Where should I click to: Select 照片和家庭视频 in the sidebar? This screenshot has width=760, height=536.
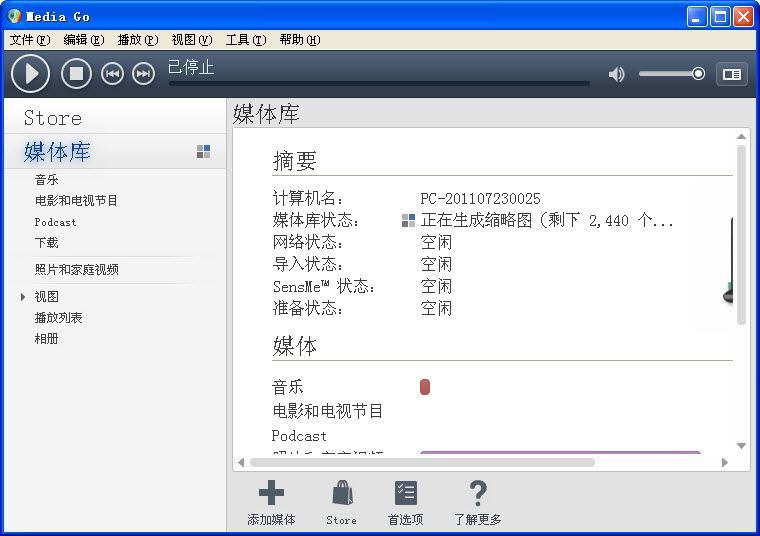click(x=77, y=269)
